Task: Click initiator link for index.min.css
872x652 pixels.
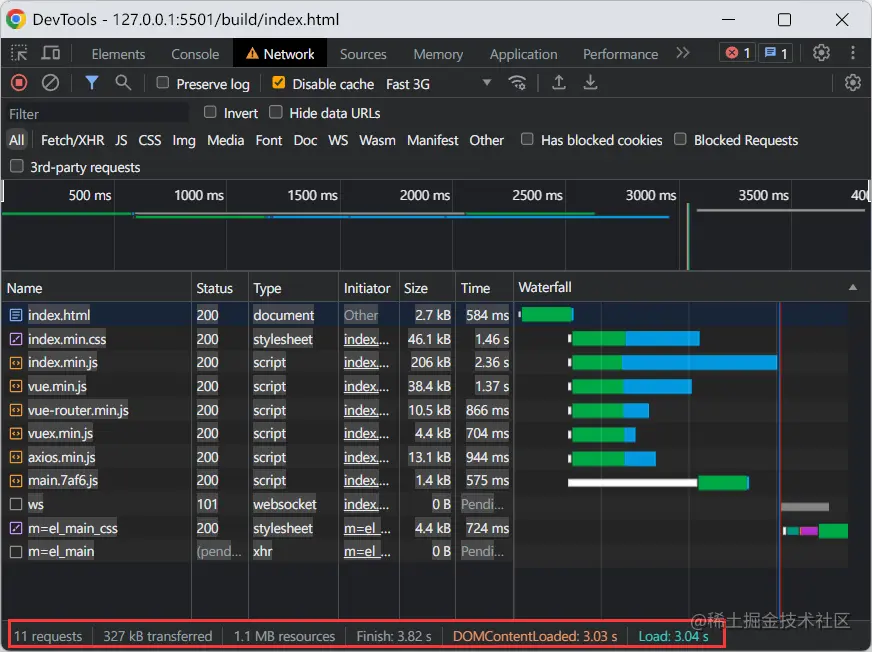Action: (366, 339)
